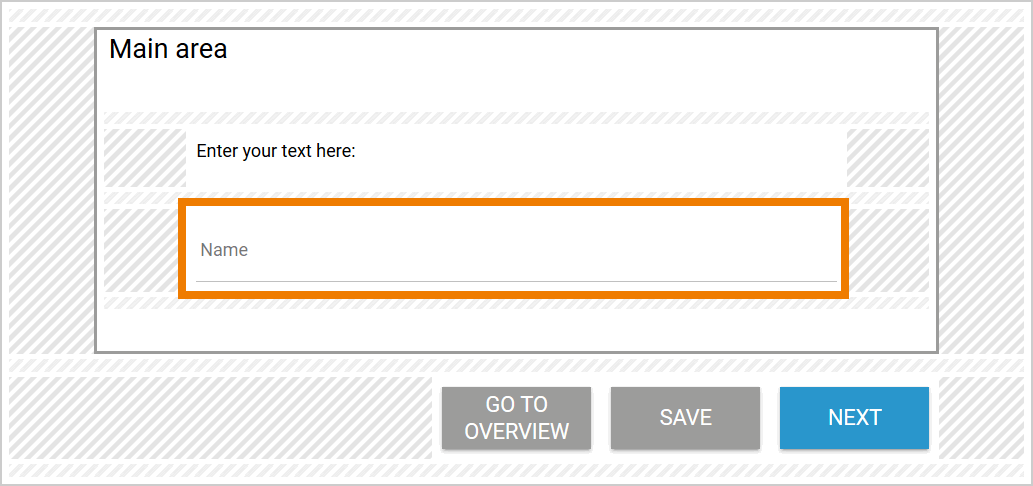
Task: Click the Name input field
Action: (515, 250)
